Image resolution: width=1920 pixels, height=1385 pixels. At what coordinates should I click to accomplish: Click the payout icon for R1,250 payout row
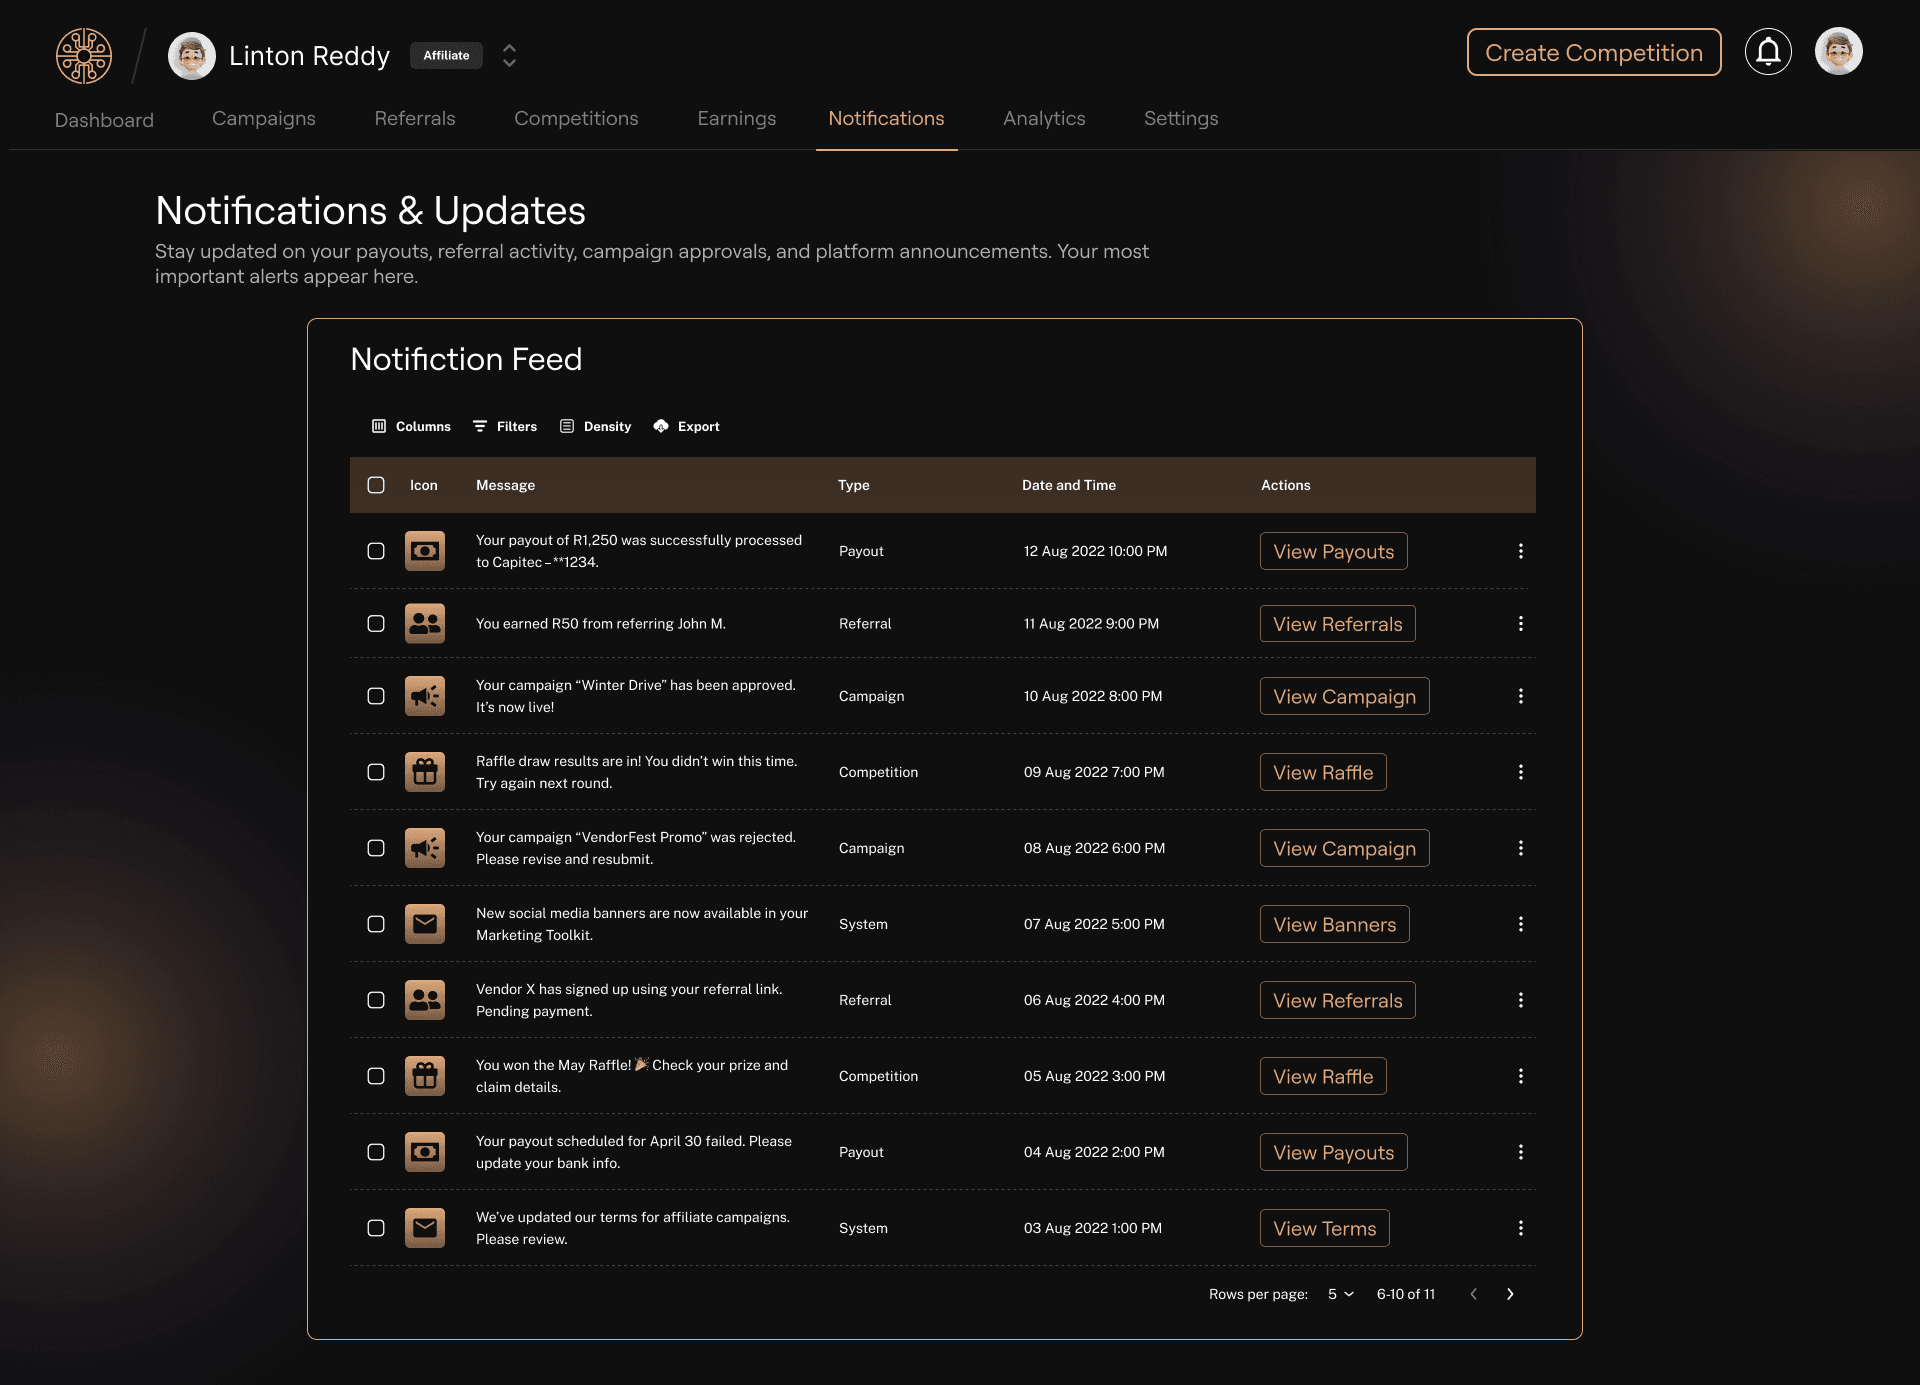tap(425, 551)
